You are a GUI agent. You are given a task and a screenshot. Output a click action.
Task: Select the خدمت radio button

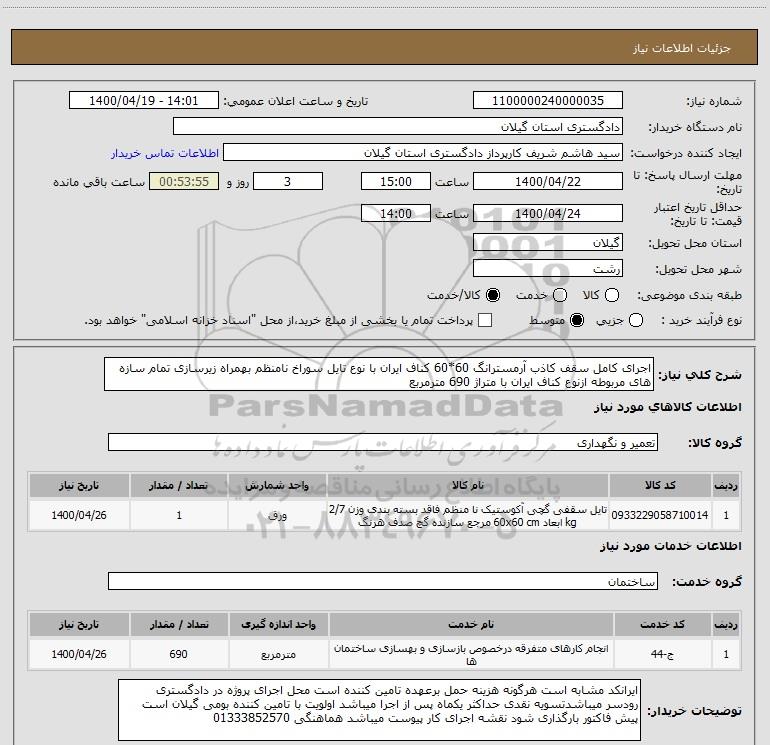click(560, 295)
